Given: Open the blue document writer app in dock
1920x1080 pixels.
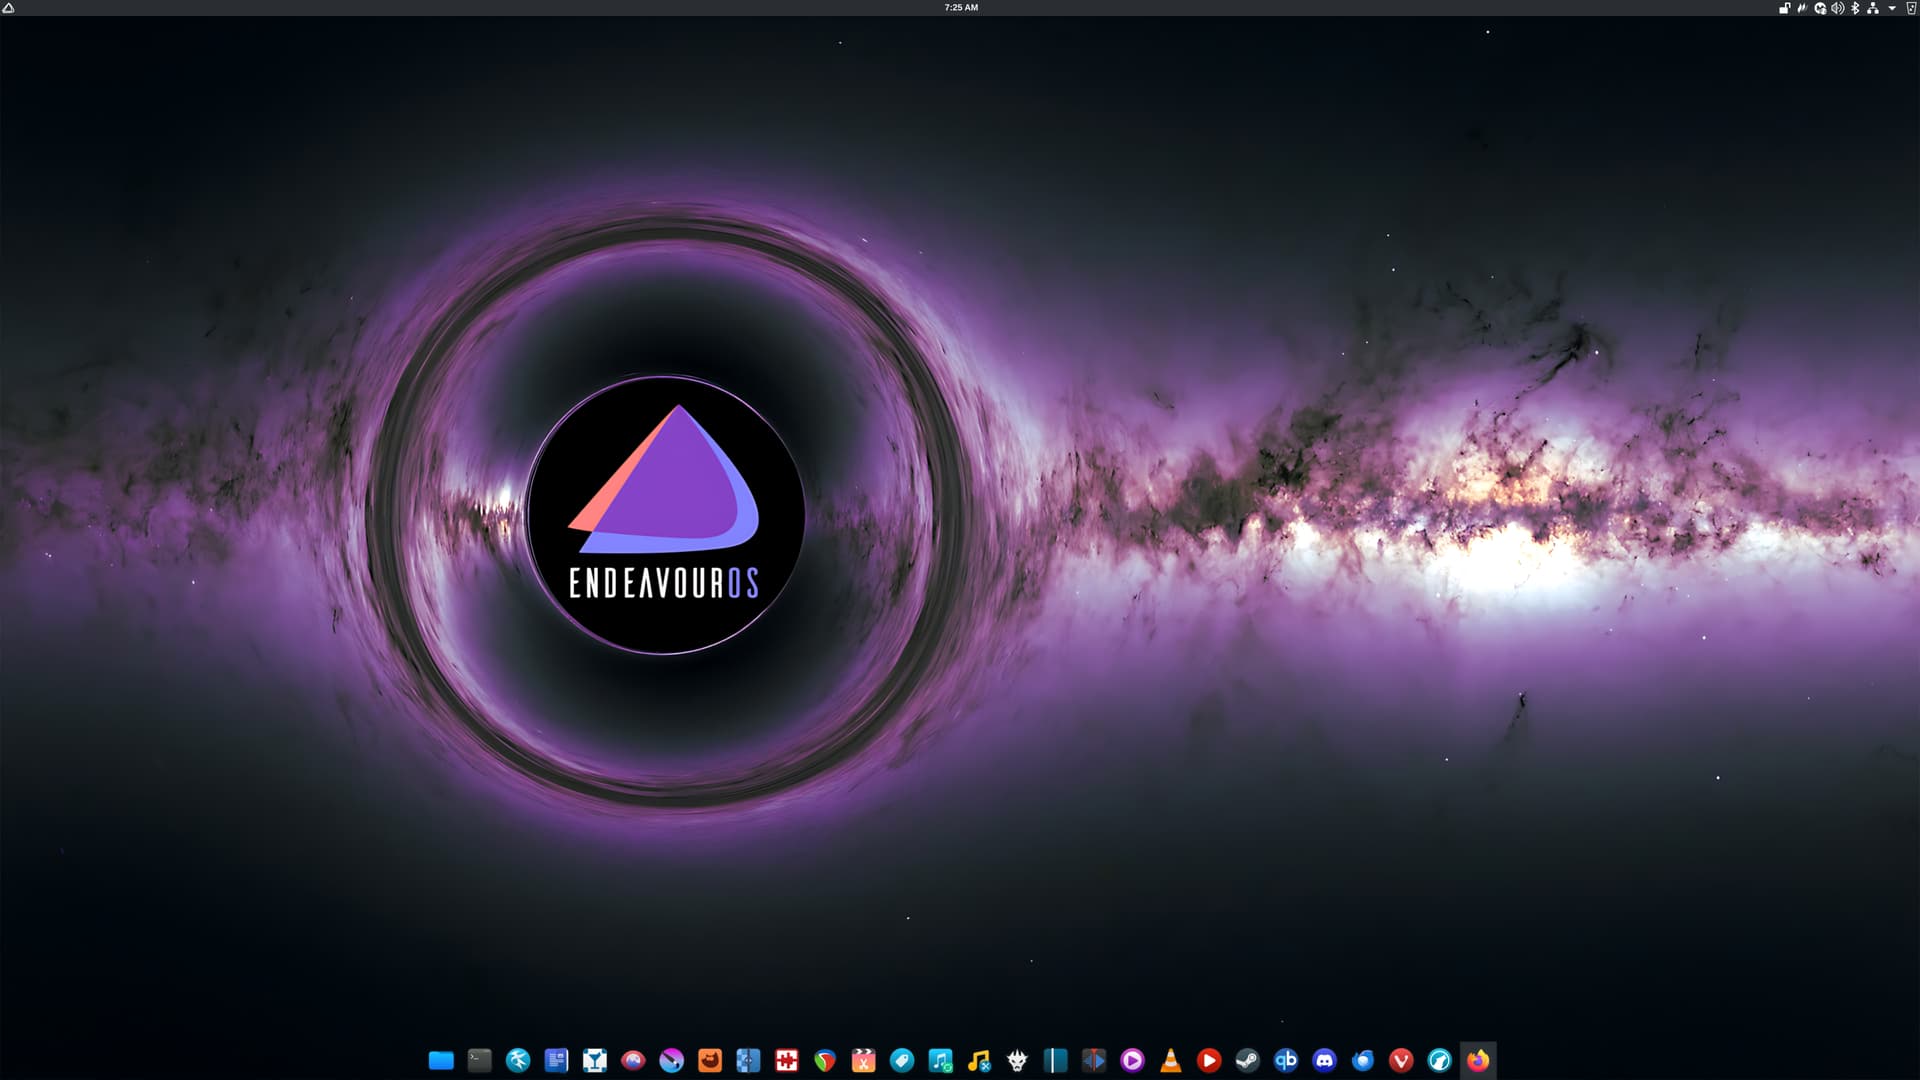Looking at the screenshot, I should pyautogui.click(x=556, y=1060).
